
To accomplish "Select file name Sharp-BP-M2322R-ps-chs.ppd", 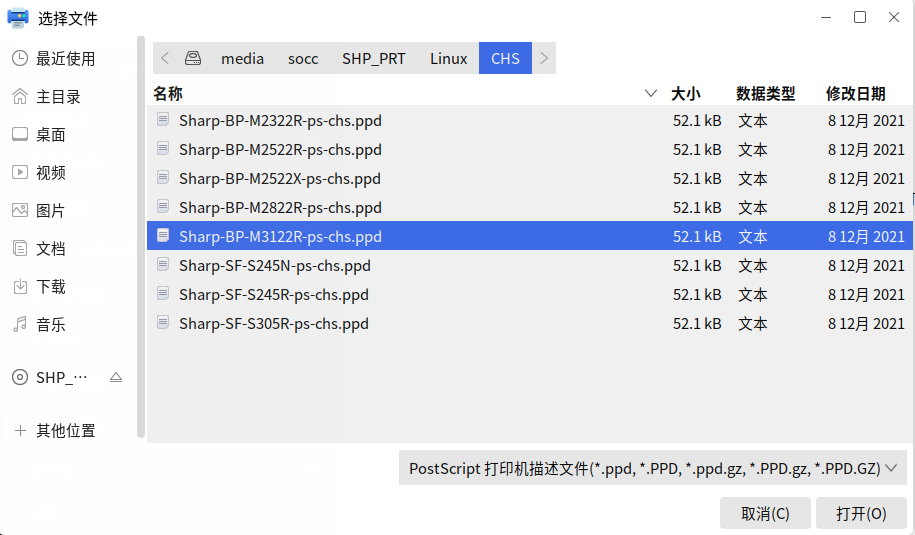I will click(x=280, y=121).
